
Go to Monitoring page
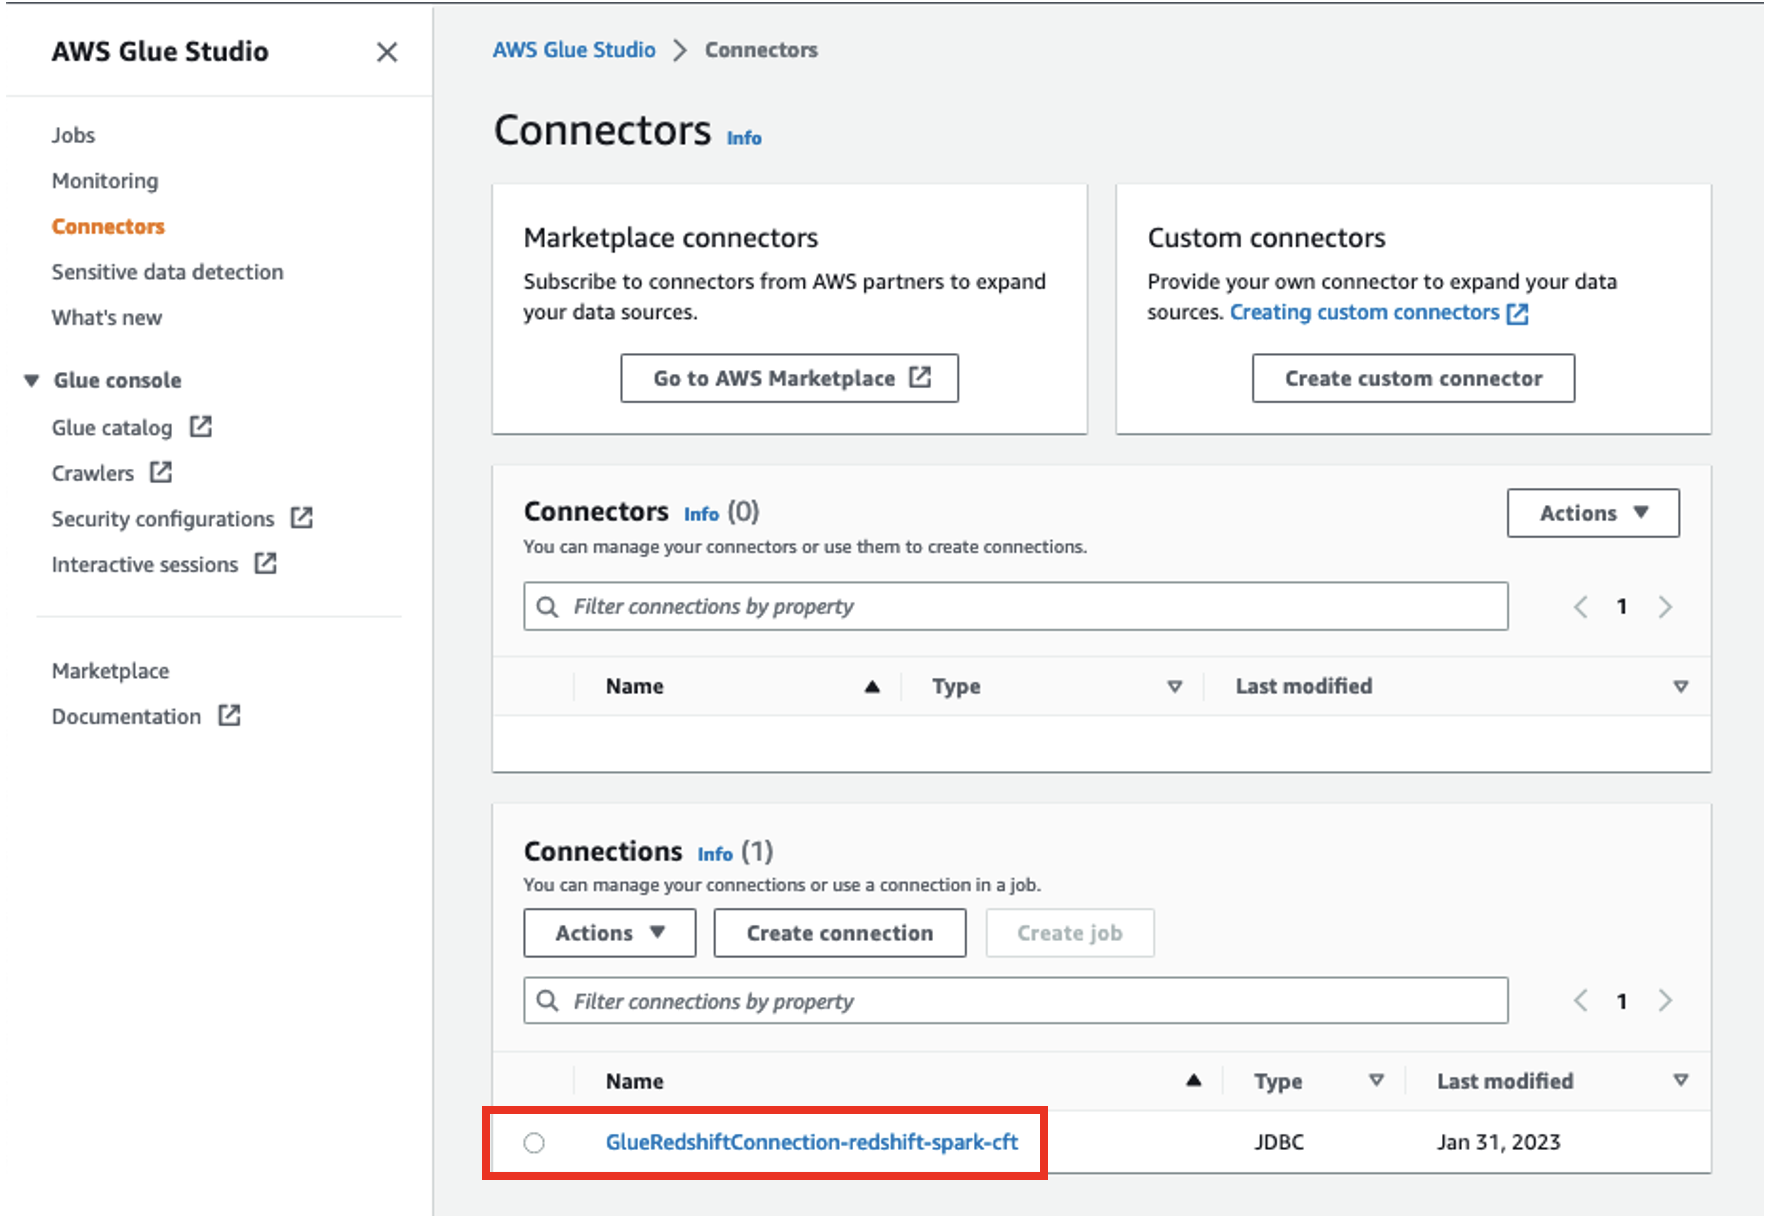(x=105, y=181)
